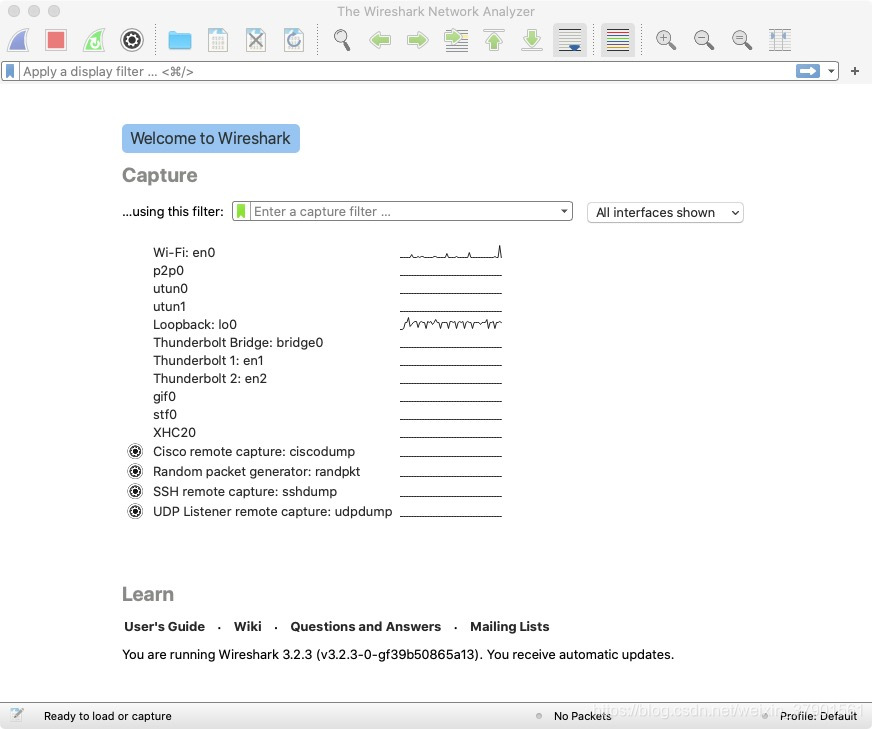Select Random packet generator: randpkt

[256, 472]
